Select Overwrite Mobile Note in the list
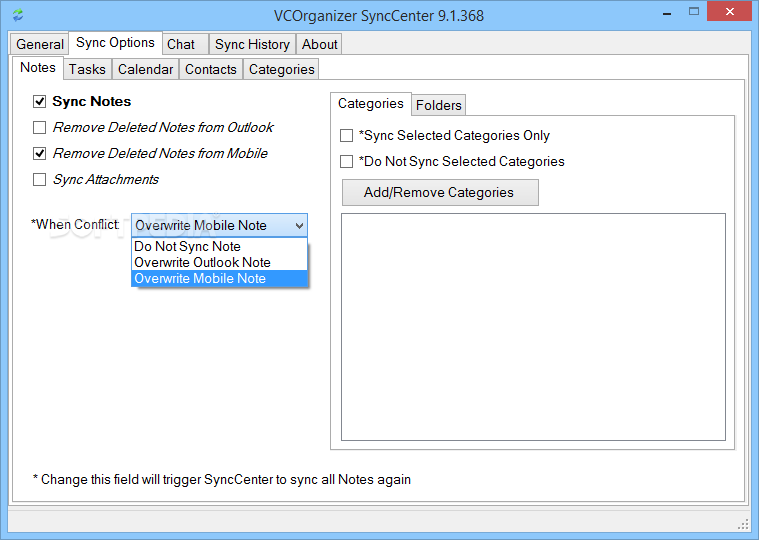This screenshot has height=540, width=759. (x=219, y=278)
